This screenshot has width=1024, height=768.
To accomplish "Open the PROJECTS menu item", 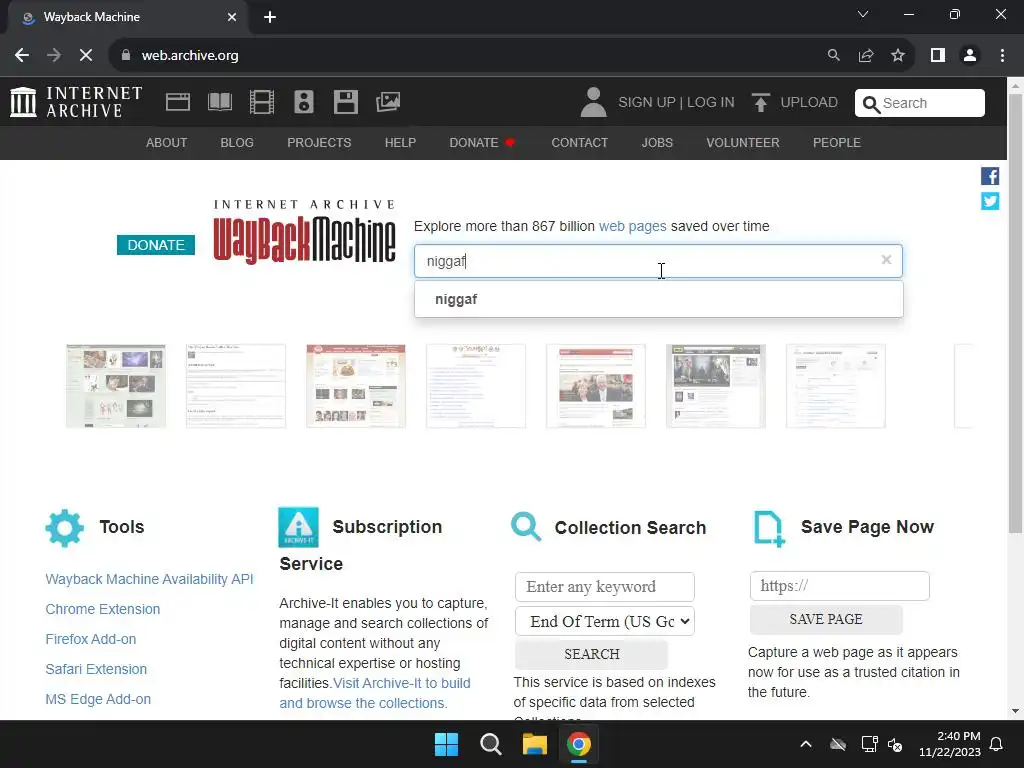I will pyautogui.click(x=319, y=142).
